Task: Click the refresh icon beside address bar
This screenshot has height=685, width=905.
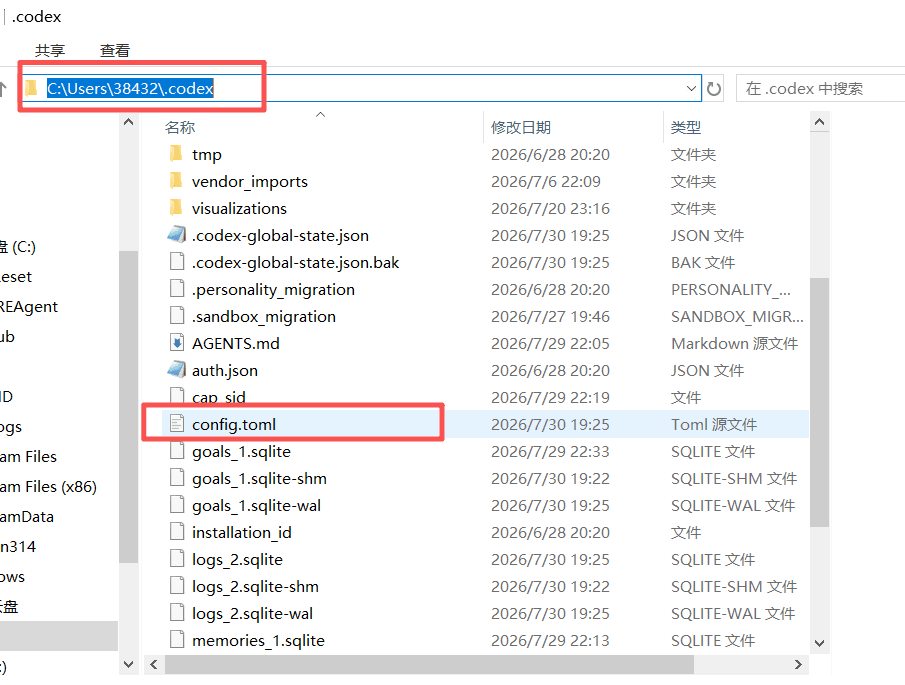Action: [714, 89]
